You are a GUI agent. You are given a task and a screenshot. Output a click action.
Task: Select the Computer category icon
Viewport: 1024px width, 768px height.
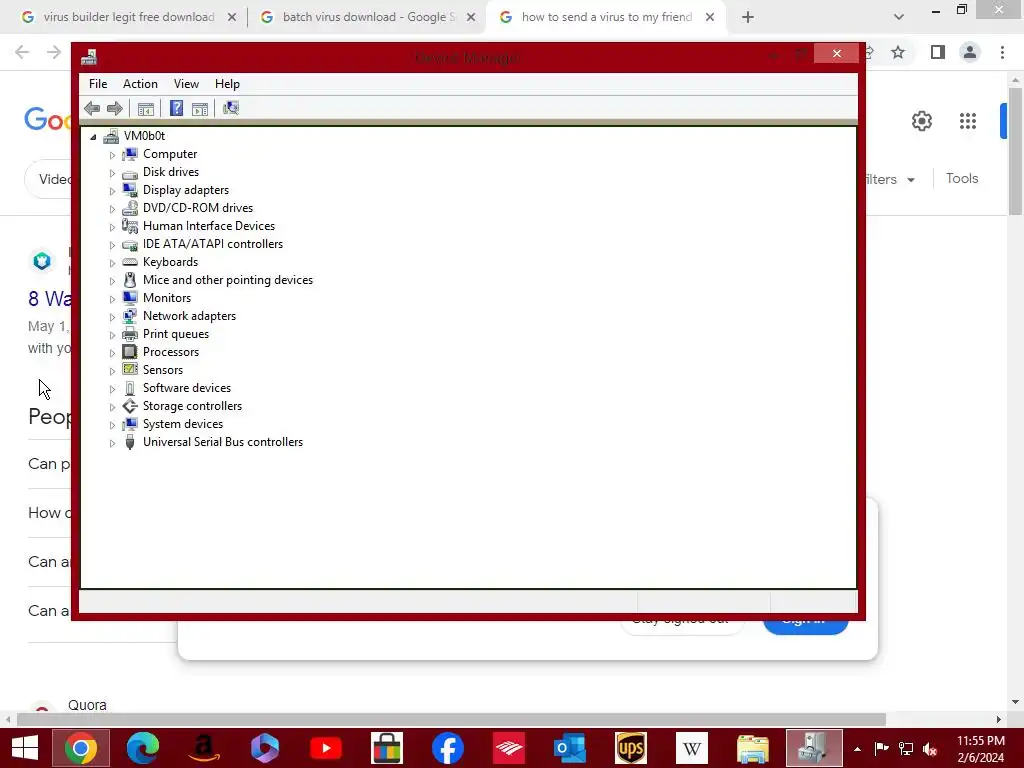pos(130,154)
